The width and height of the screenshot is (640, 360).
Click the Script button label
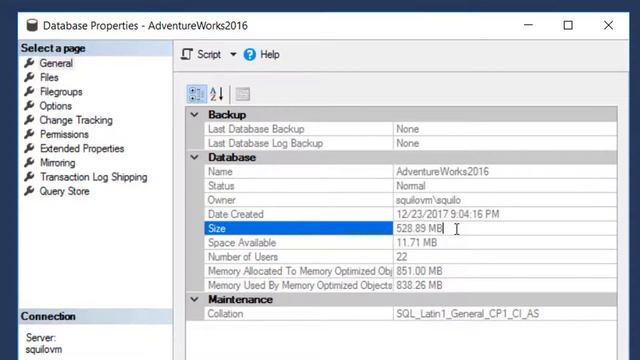pyautogui.click(x=209, y=54)
